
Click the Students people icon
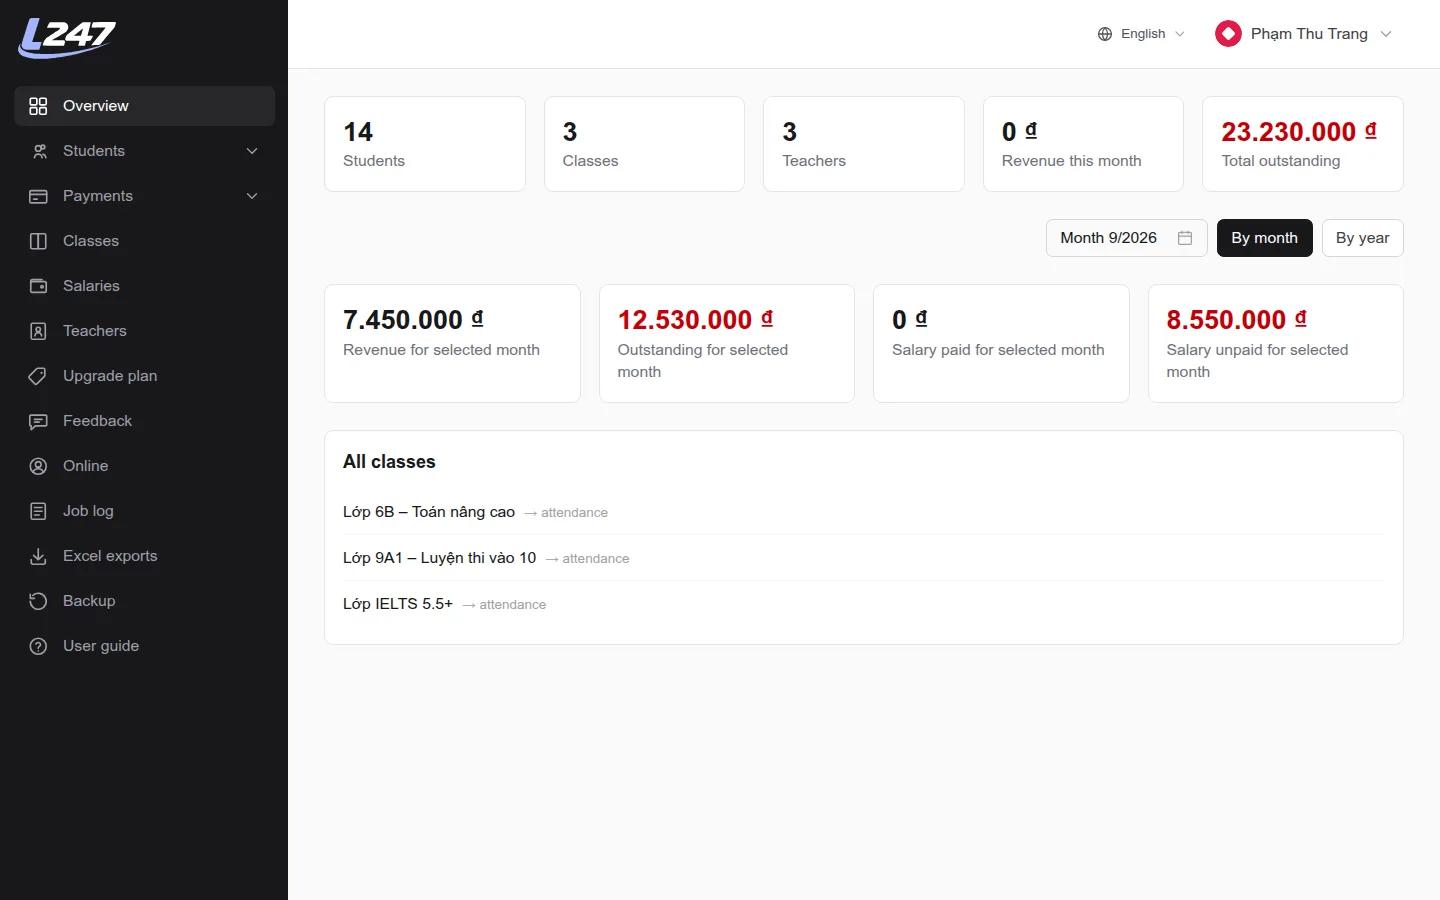pos(38,151)
